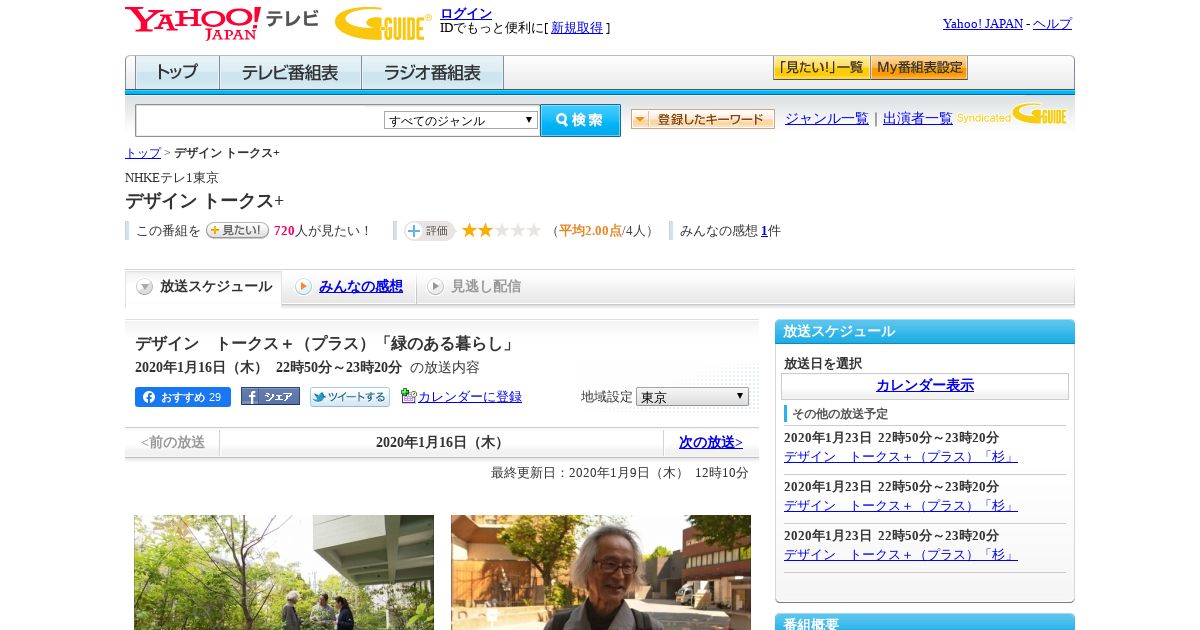Click into the keyword search field
Screen dimensions: 1200x630
(x=260, y=120)
